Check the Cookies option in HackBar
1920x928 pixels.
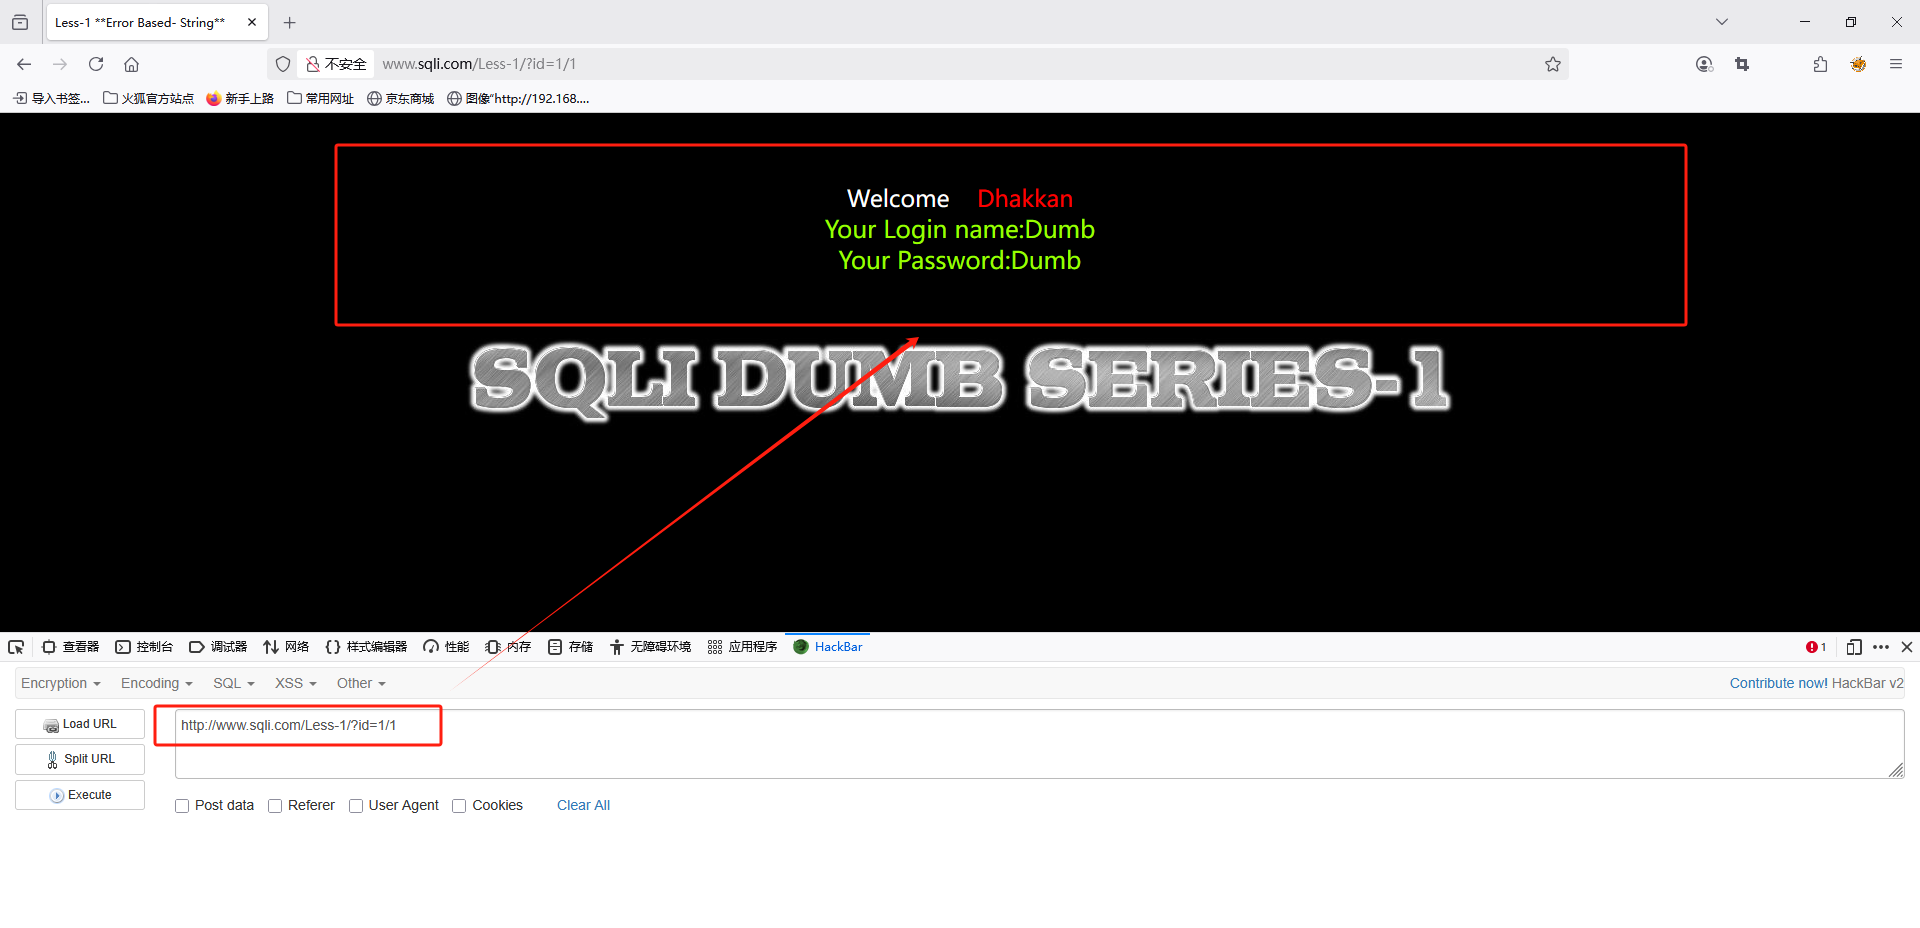[x=459, y=805]
